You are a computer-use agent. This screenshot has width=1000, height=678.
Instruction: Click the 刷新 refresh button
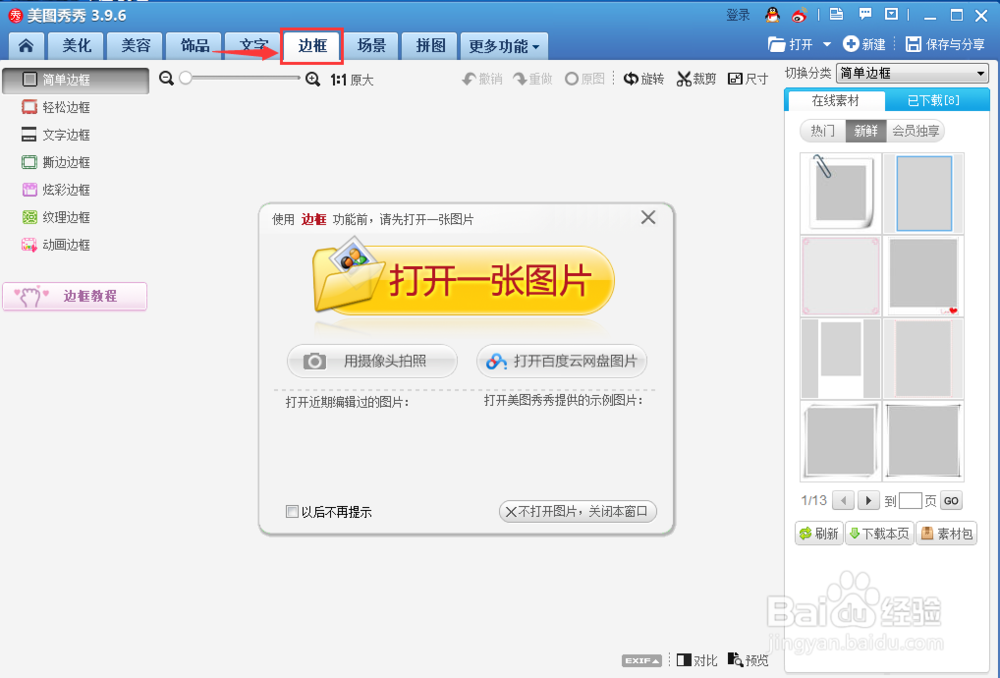(x=819, y=533)
